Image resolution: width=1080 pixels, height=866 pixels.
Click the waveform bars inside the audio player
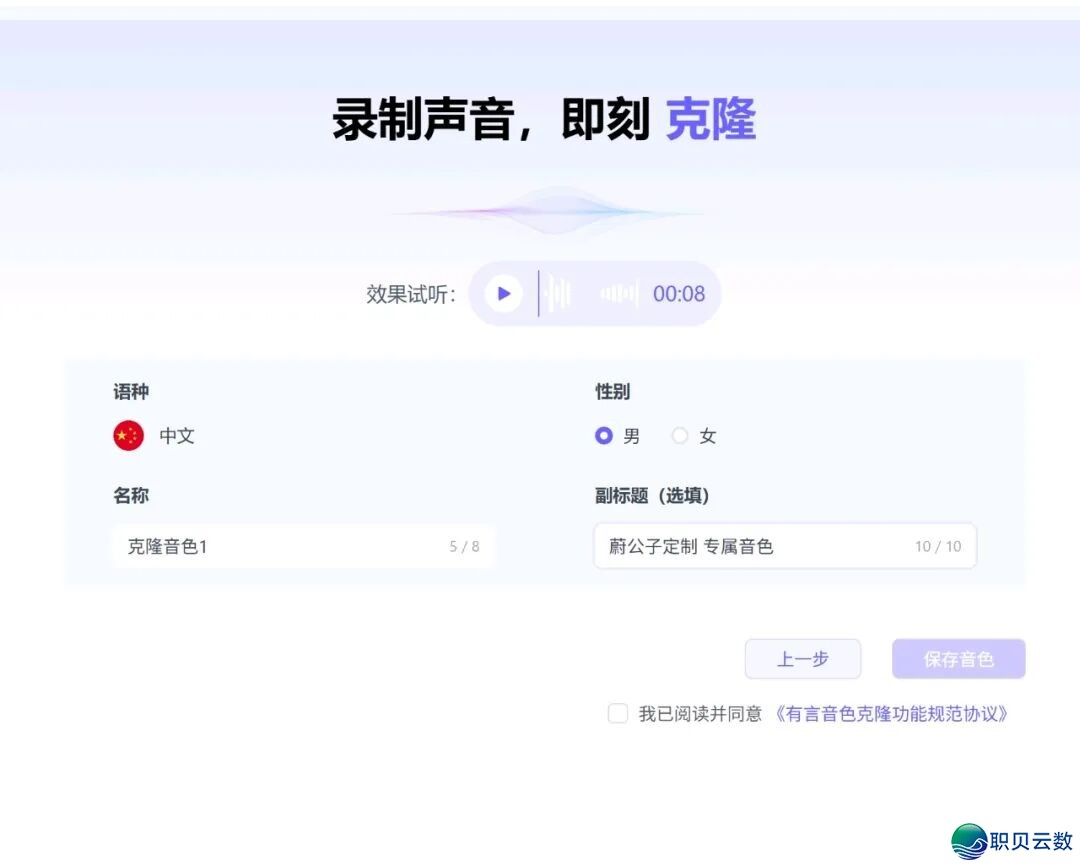[558, 293]
